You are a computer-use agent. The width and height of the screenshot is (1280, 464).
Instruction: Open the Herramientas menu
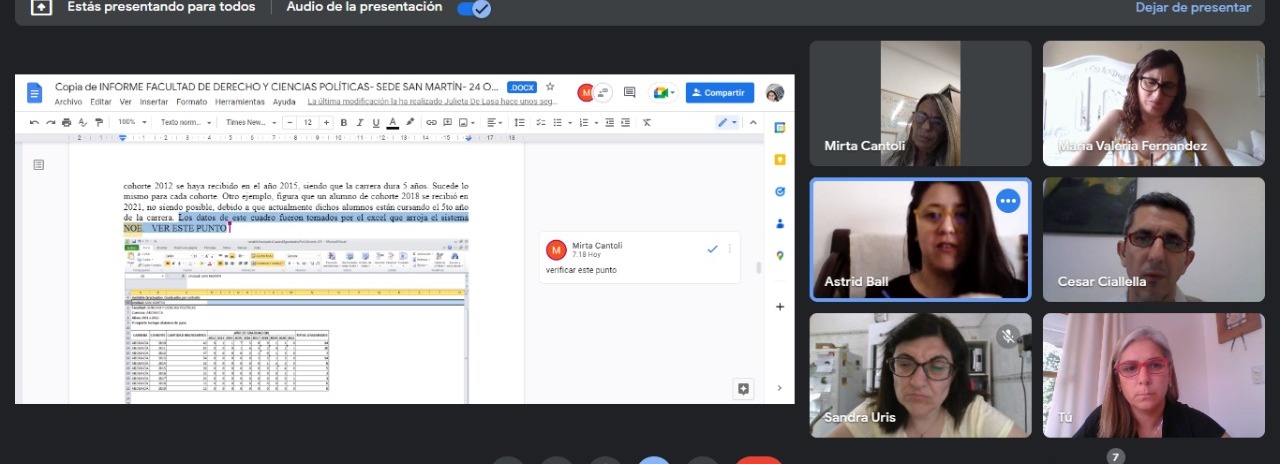(x=240, y=102)
